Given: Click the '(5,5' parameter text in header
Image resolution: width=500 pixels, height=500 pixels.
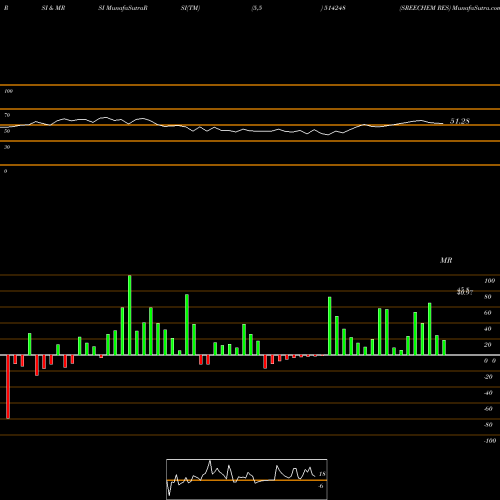Looking at the screenshot, I should coord(257,8).
